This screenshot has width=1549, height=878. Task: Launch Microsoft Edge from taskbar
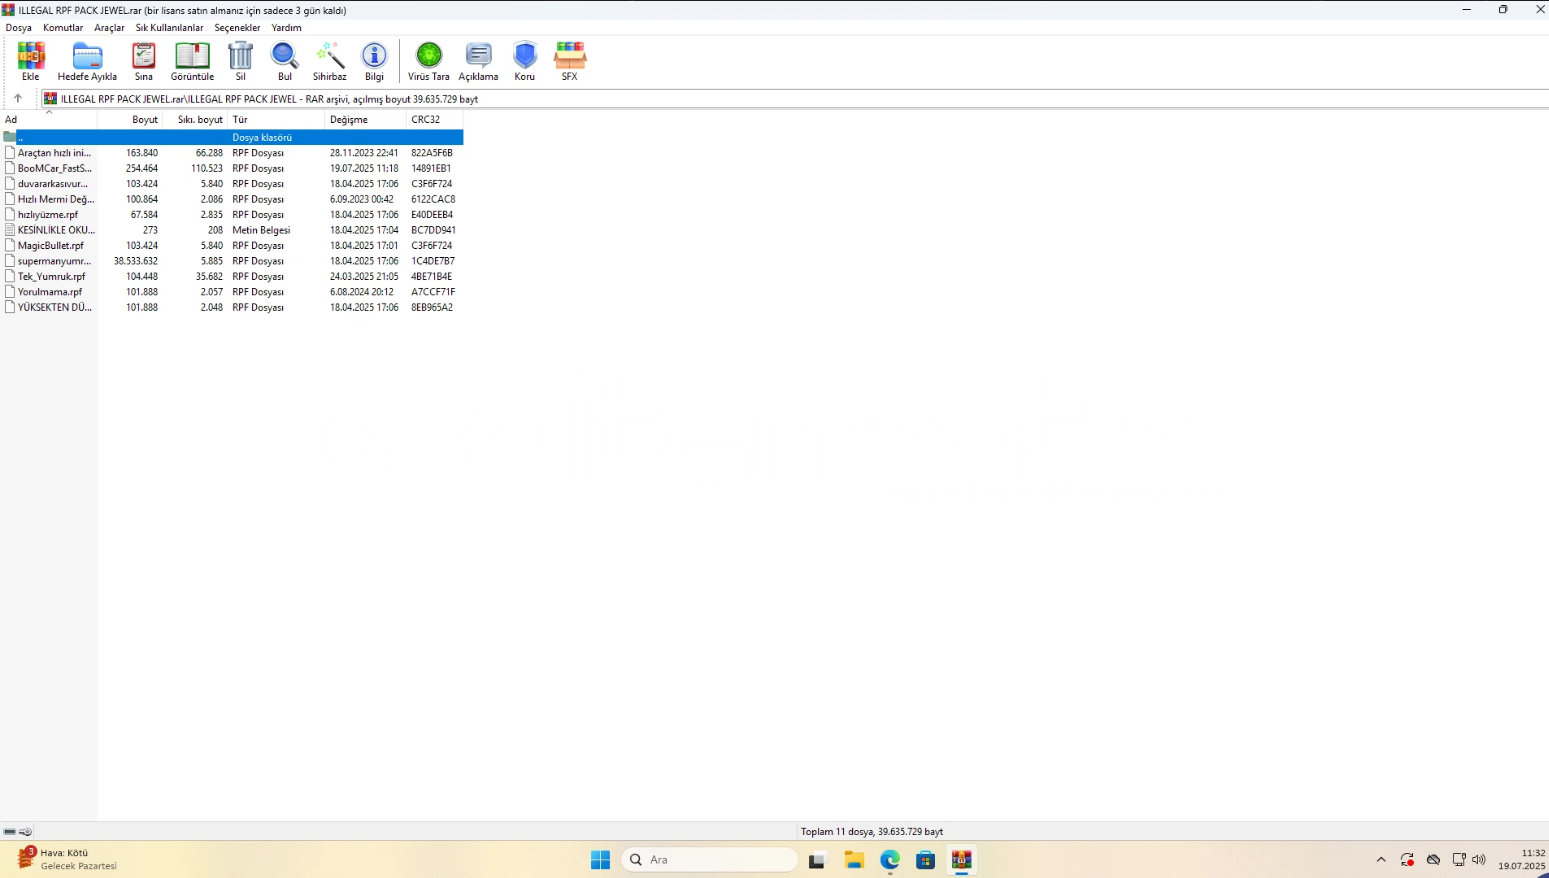point(890,860)
